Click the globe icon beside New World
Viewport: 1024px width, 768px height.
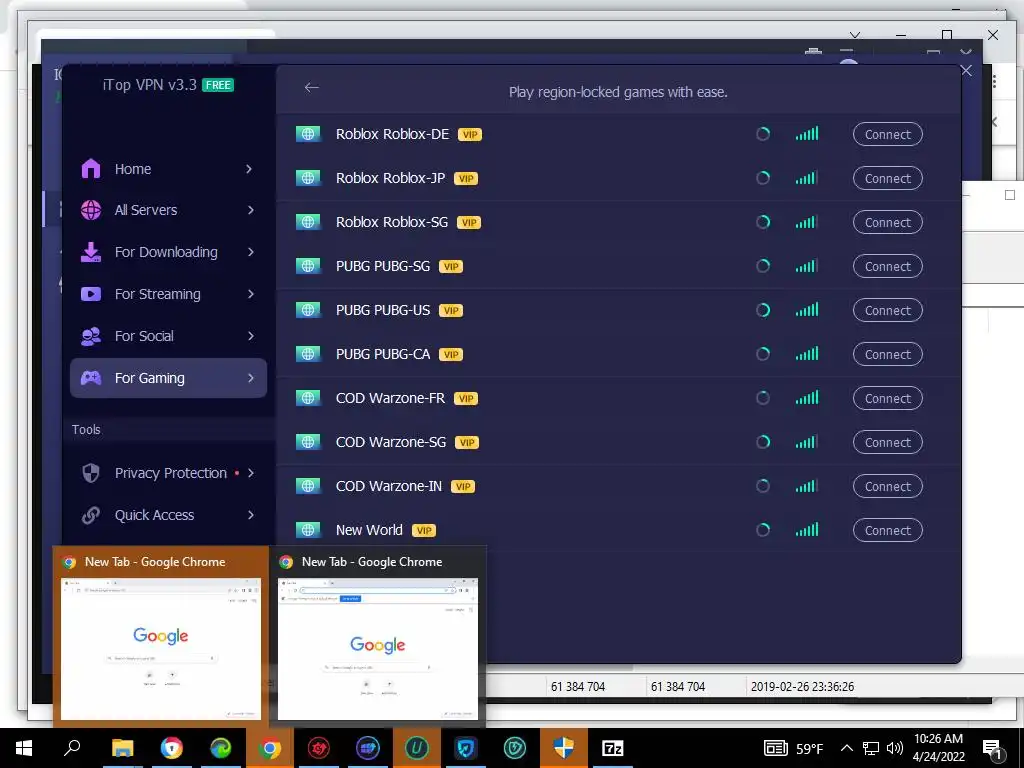point(308,530)
